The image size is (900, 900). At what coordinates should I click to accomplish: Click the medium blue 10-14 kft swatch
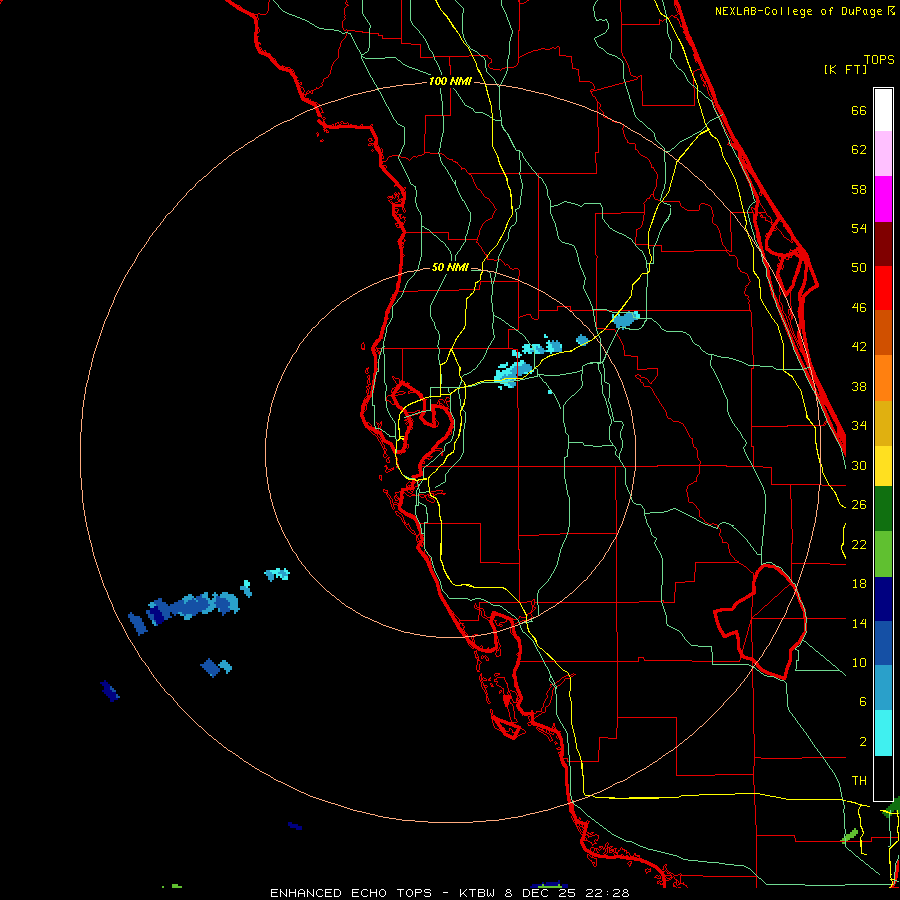tap(883, 643)
